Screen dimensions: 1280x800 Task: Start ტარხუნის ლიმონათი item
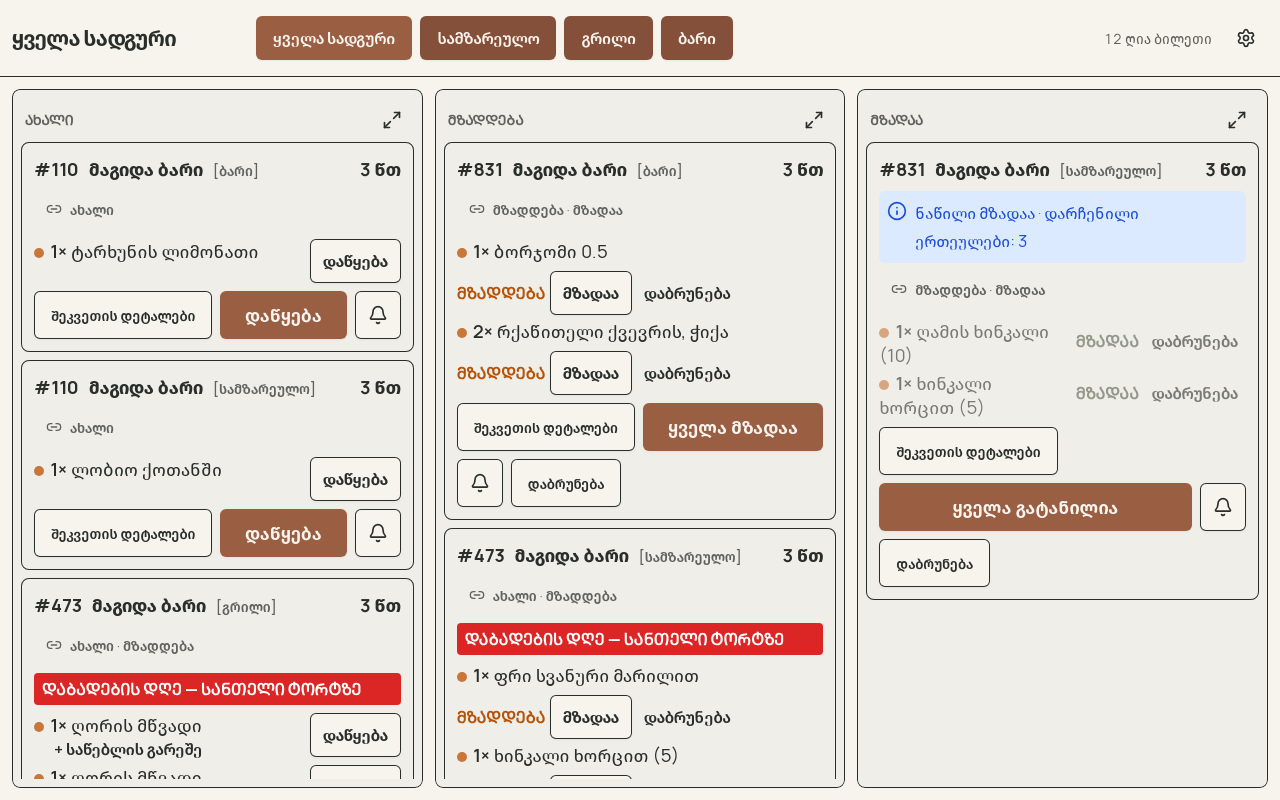click(355, 261)
